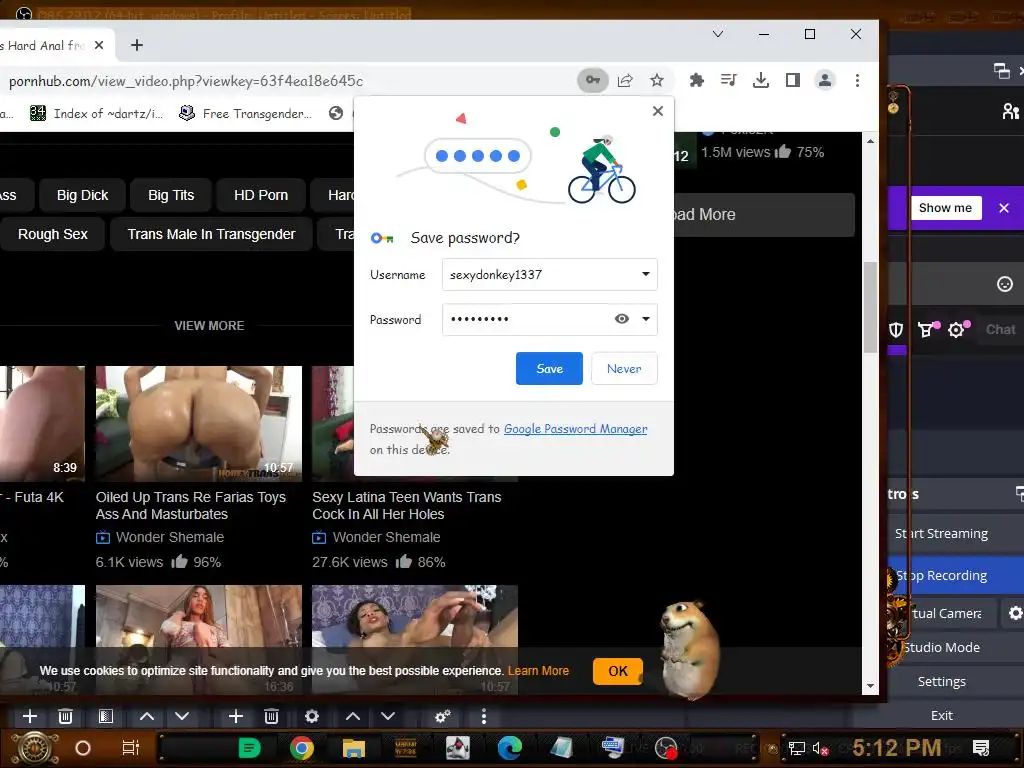Open the Windows Start button
Viewport: 1024px width, 768px height.
35,748
